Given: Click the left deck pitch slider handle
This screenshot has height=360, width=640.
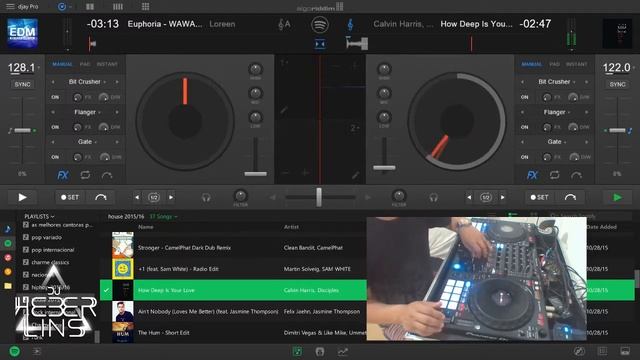Looking at the screenshot, I should pyautogui.click(x=22, y=131).
